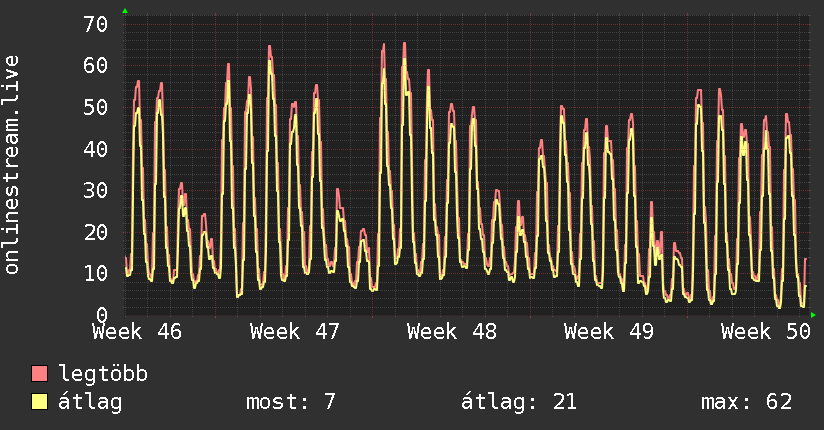Select the legtöbb legend label
The height and width of the screenshot is (430, 824).
point(103,374)
